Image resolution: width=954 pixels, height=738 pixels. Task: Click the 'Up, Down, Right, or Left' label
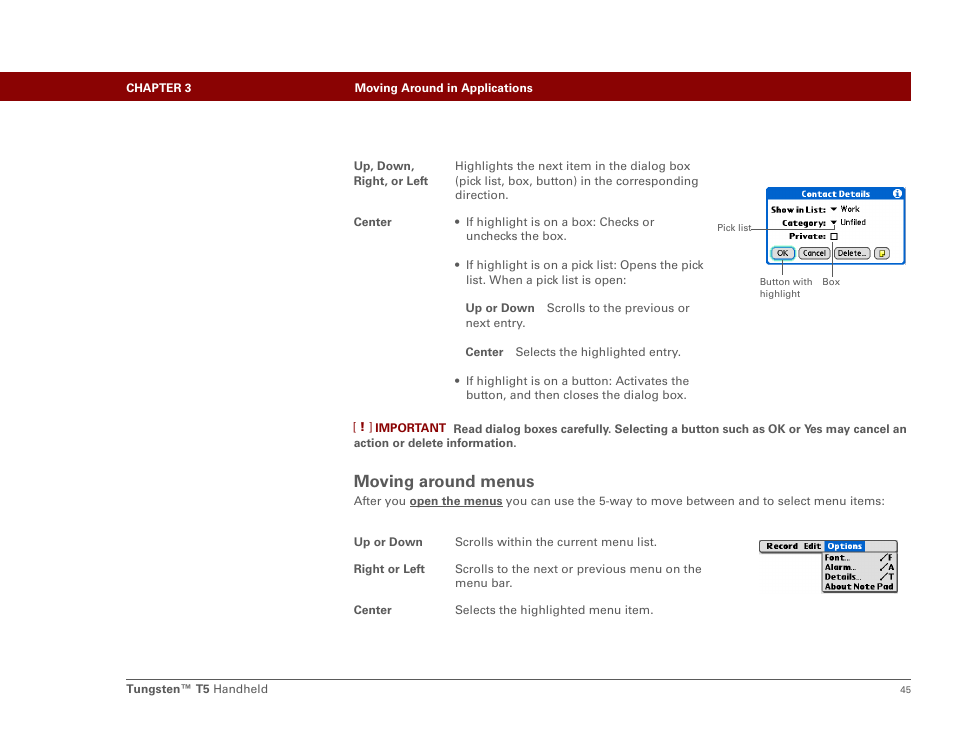pyautogui.click(x=391, y=173)
